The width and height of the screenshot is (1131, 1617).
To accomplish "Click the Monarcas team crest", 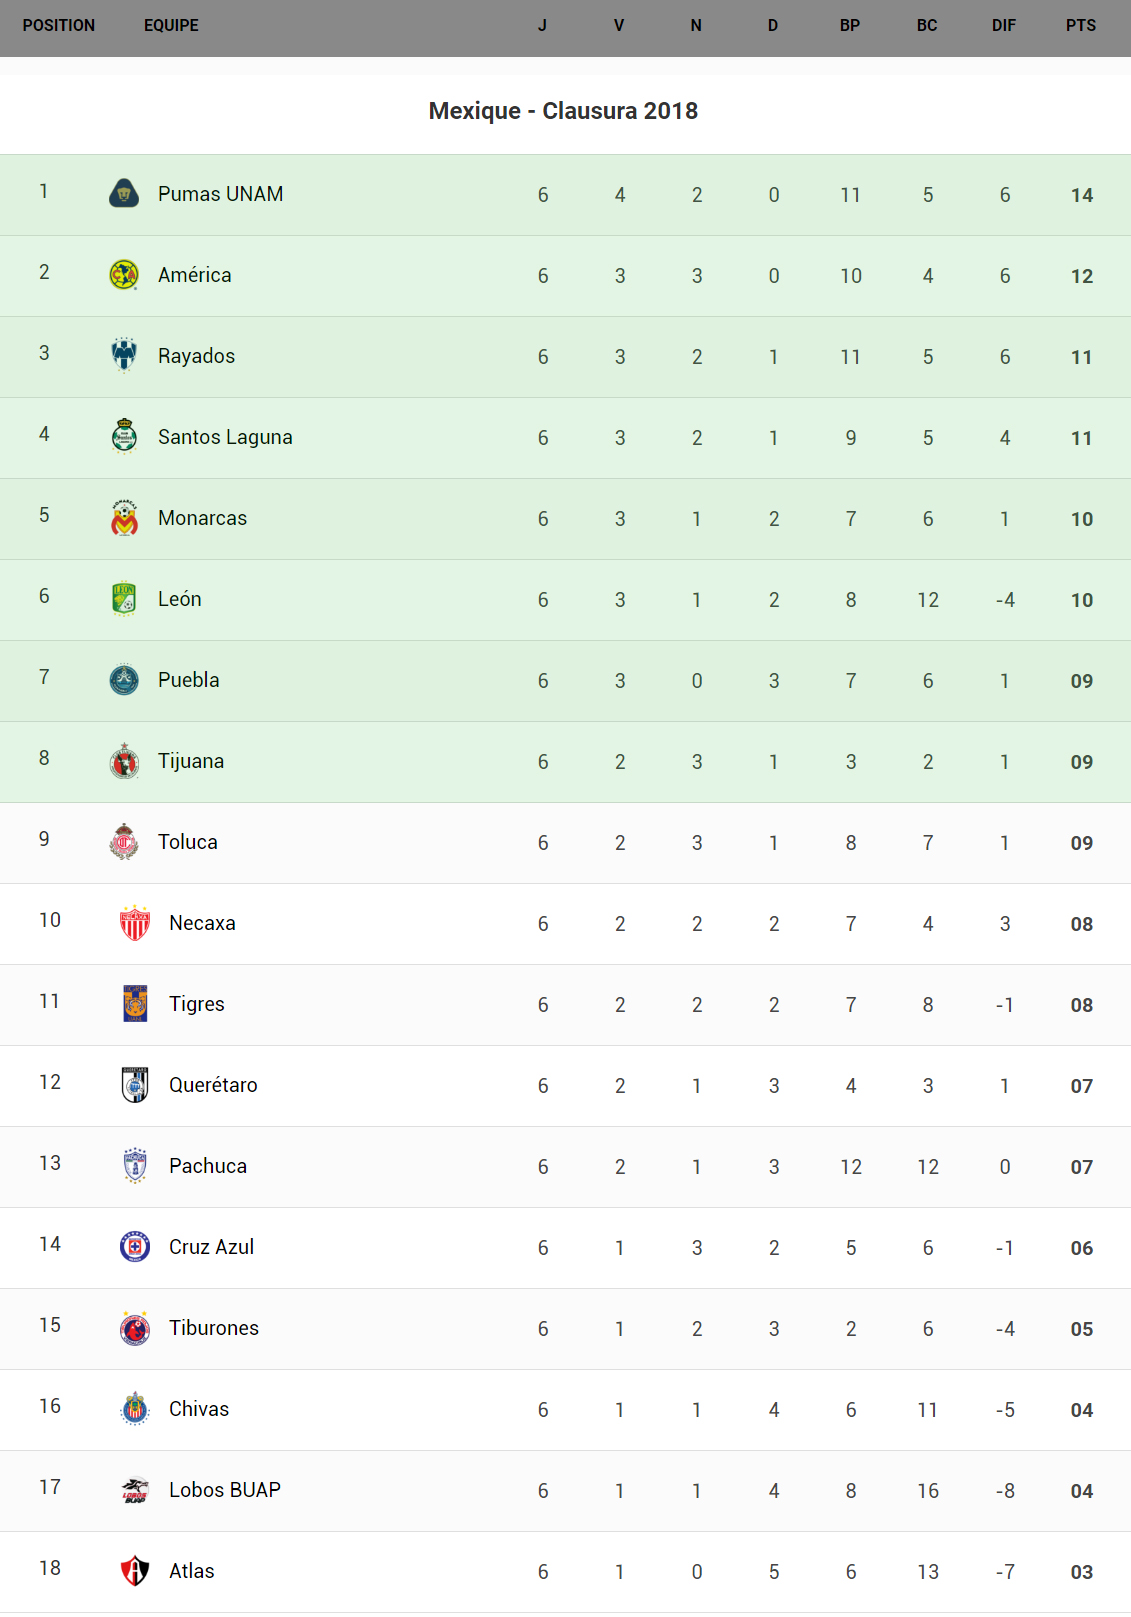I will (x=124, y=518).
